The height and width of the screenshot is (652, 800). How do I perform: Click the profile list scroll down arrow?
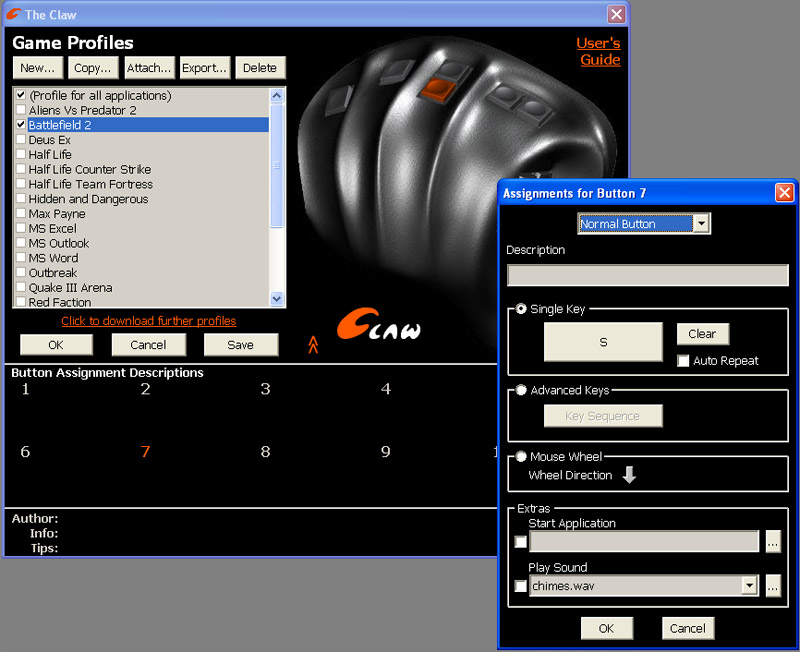[277, 299]
